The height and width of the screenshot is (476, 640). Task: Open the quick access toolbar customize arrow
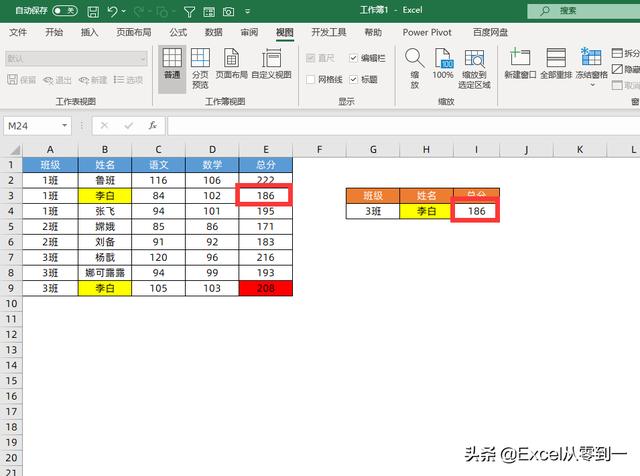coord(247,12)
